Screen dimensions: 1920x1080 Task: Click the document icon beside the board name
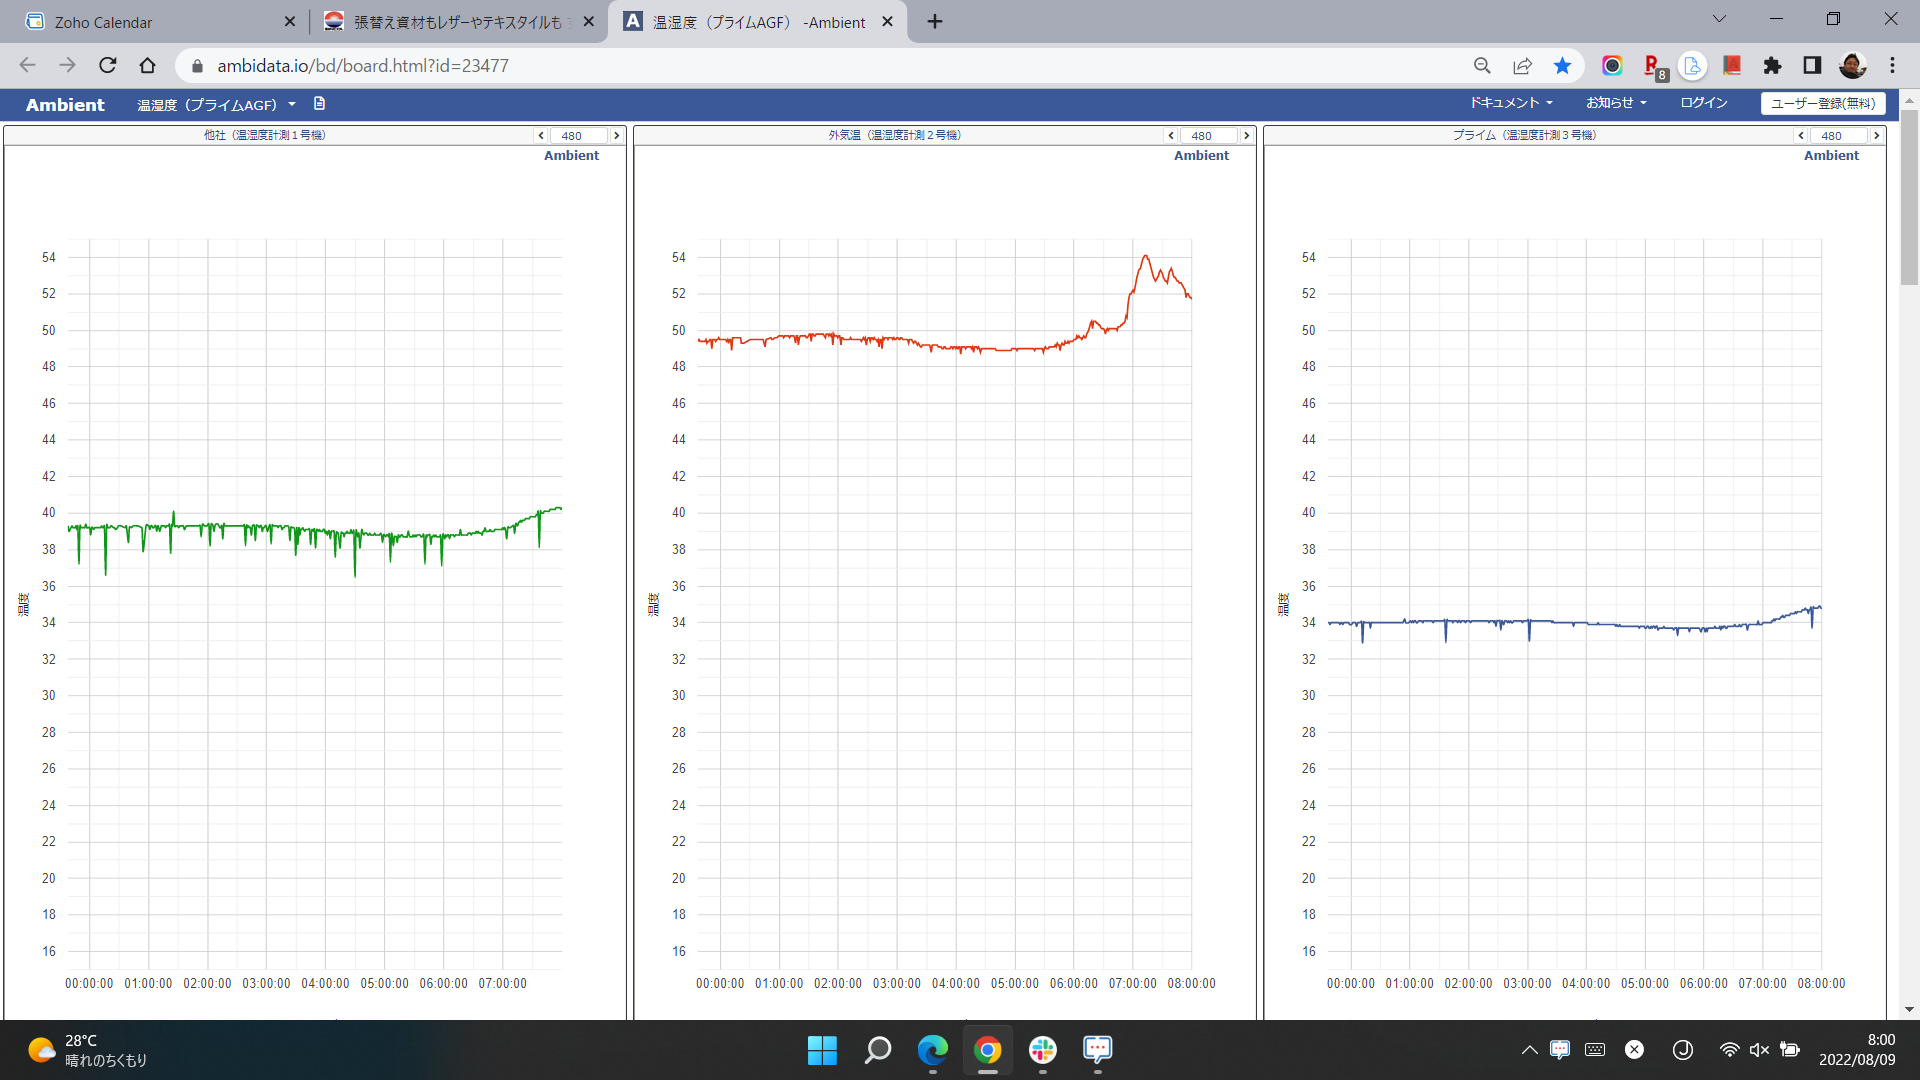[319, 104]
